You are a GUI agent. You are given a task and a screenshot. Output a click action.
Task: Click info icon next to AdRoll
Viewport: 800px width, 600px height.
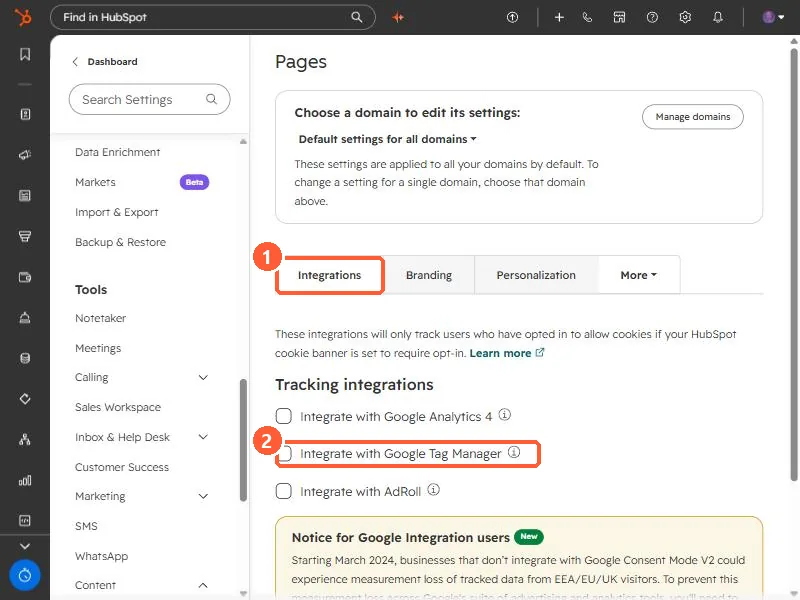pos(434,490)
